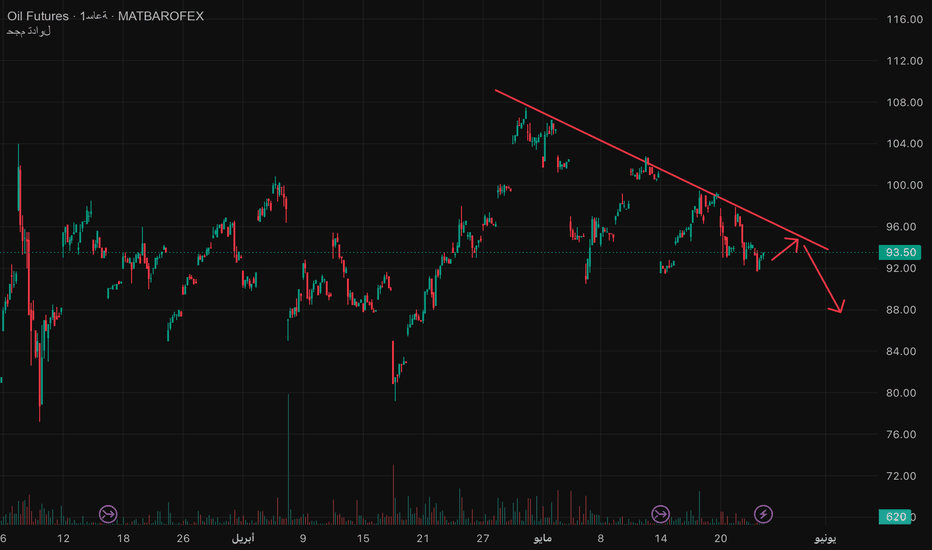Click the date label 20 on time axis
The image size is (932, 550).
(720, 538)
